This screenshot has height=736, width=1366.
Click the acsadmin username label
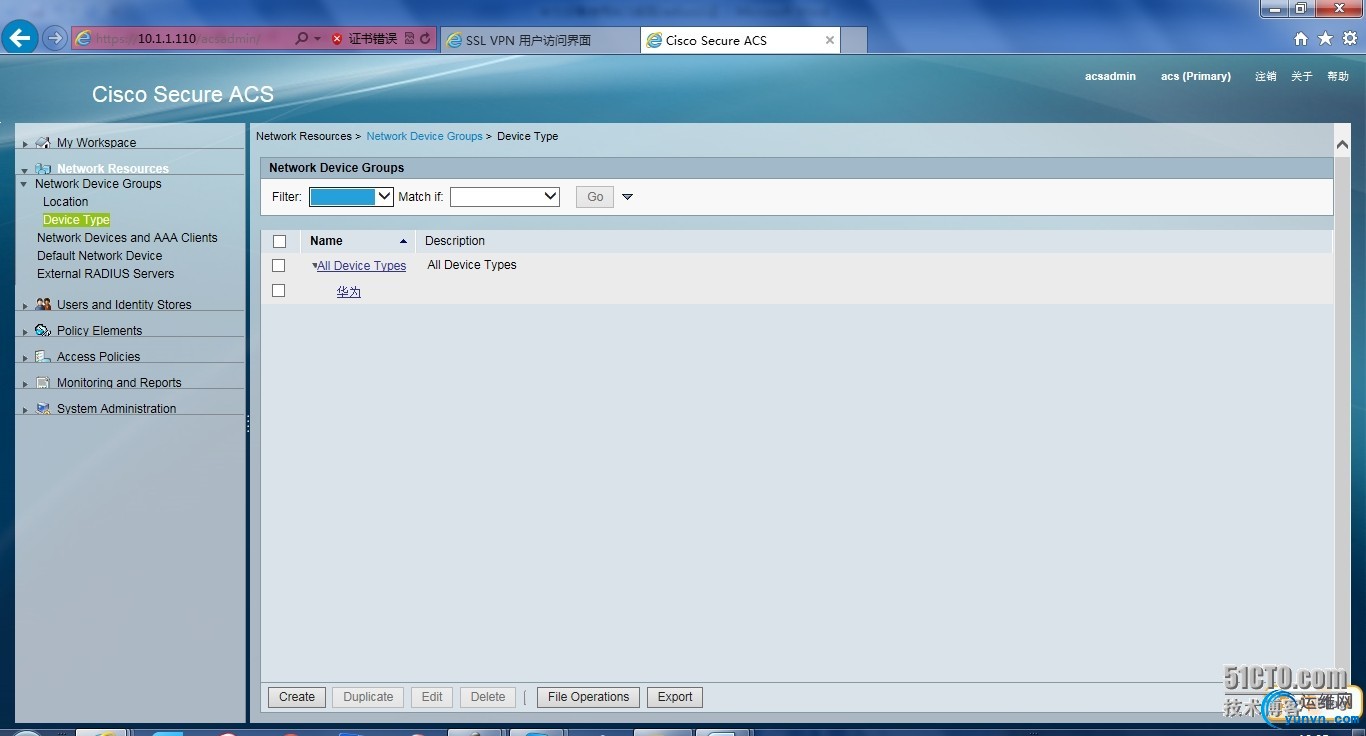point(1110,76)
